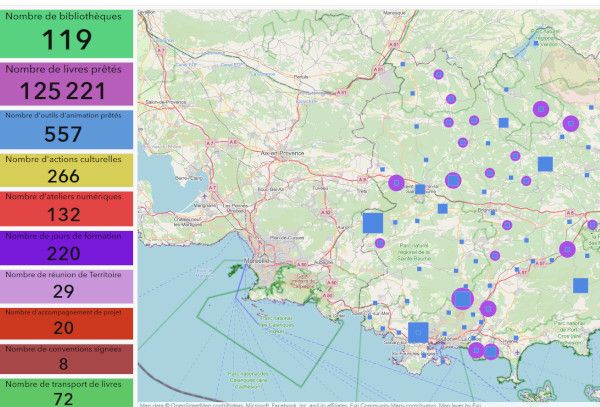Click blue square marker at map's far right edge

[x=581, y=285]
